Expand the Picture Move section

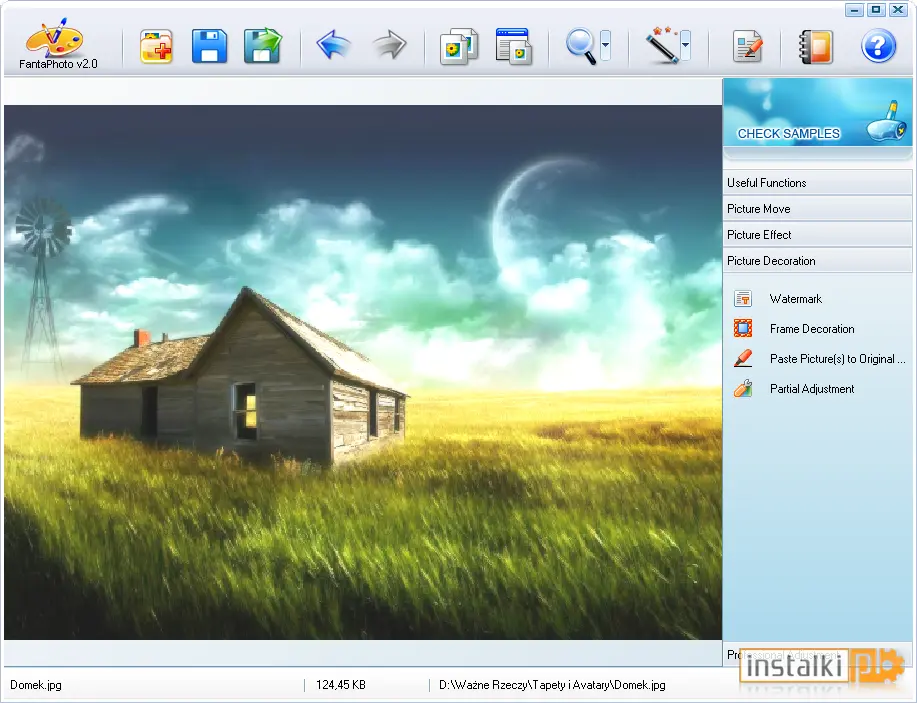818,209
